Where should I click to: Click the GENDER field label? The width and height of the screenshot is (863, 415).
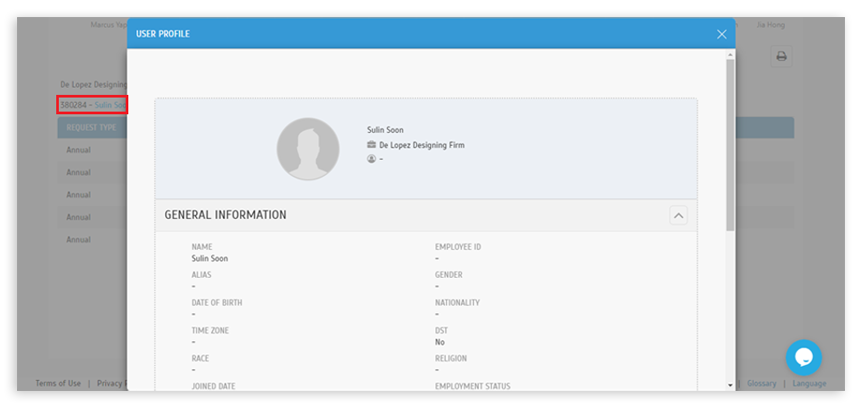coord(449,275)
